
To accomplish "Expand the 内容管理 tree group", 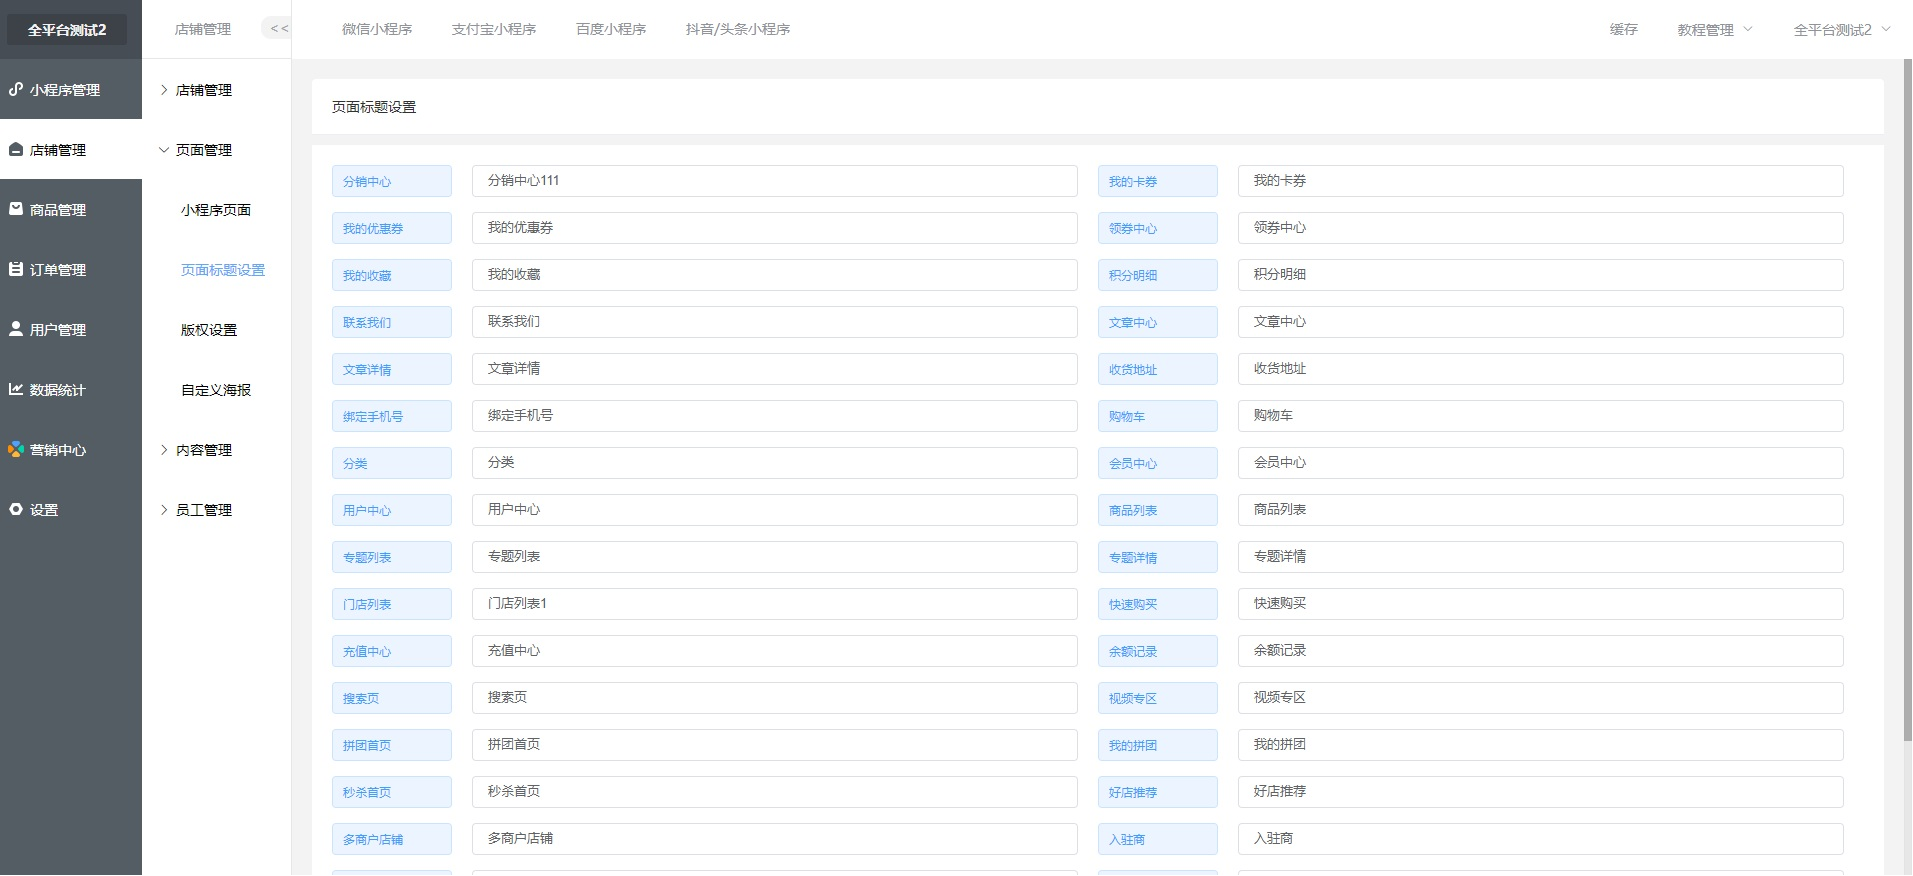I will click(x=164, y=449).
